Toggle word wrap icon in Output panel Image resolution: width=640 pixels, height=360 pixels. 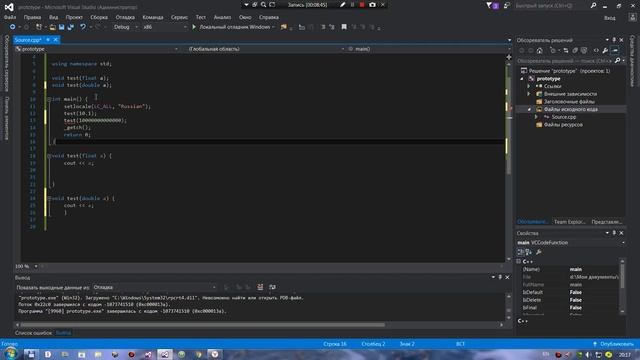[x=272, y=287]
